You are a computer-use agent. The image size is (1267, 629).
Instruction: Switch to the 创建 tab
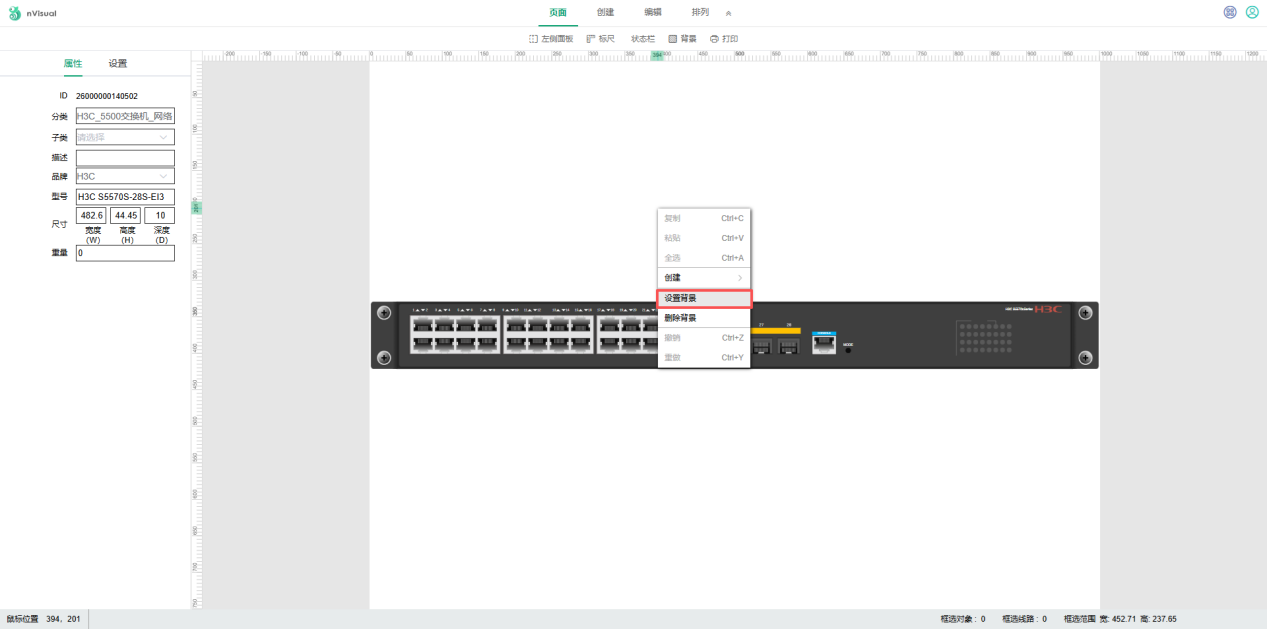(605, 12)
